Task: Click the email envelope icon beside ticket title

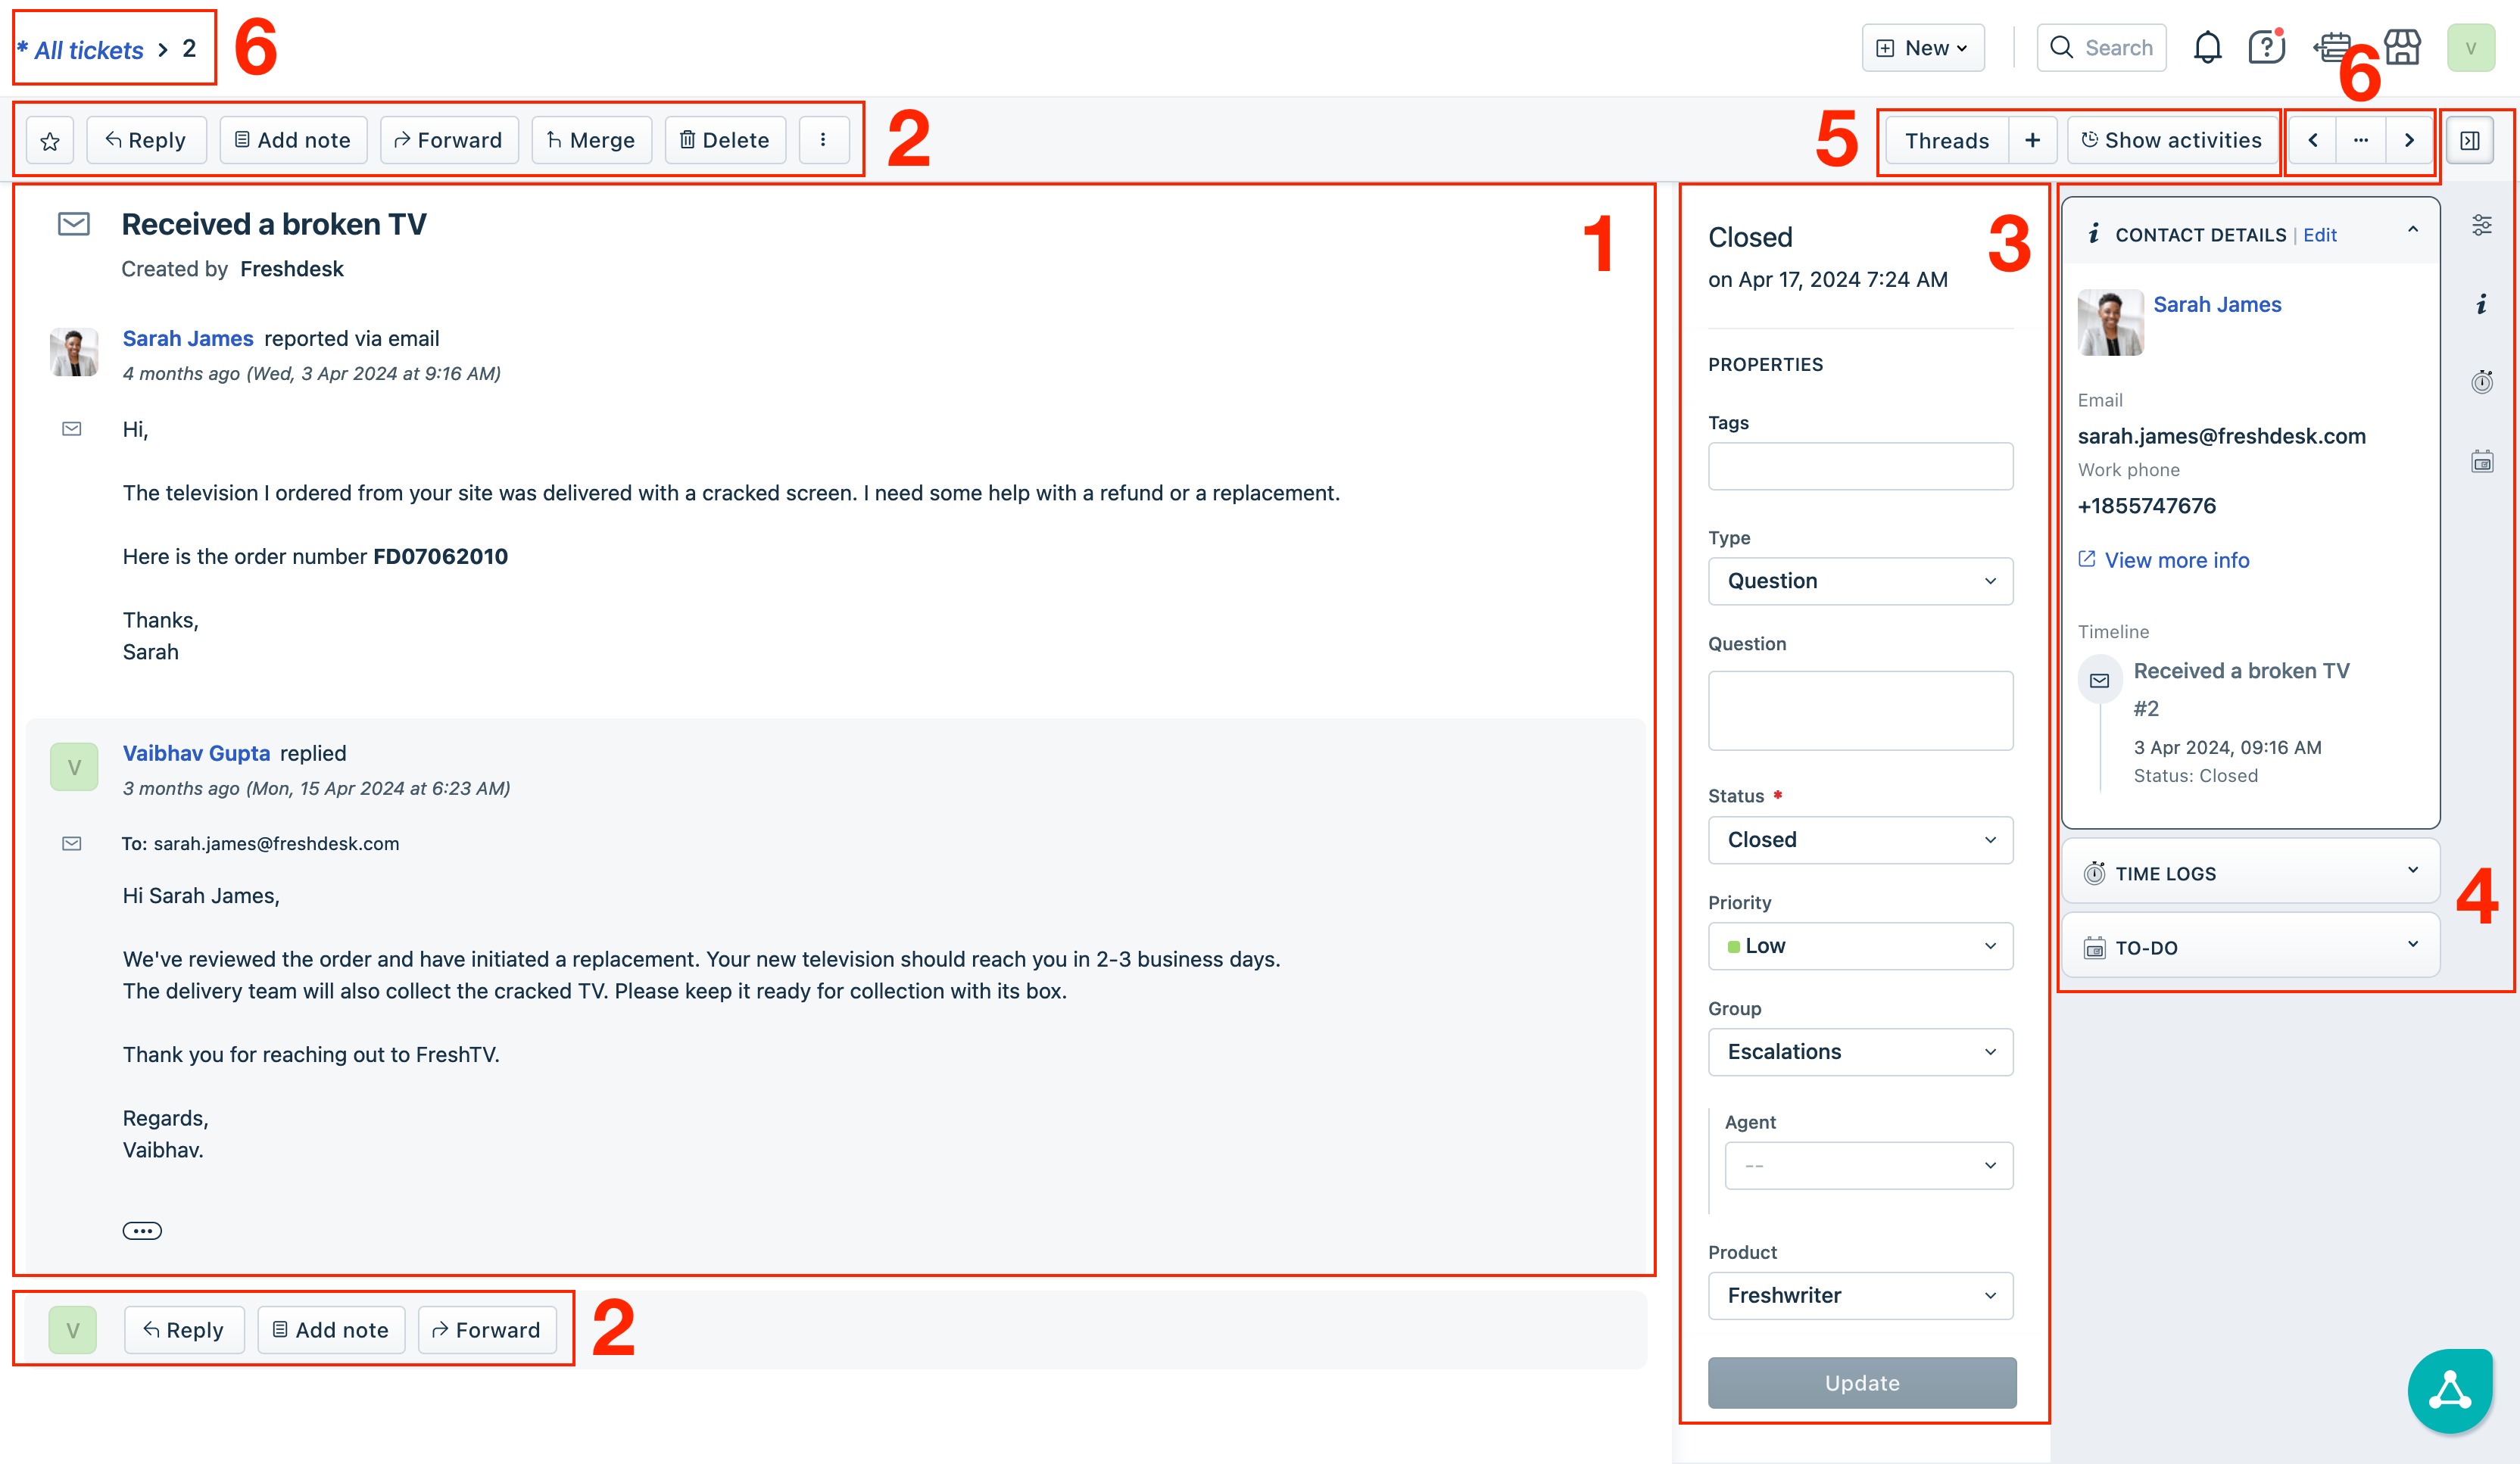Action: click(x=74, y=224)
